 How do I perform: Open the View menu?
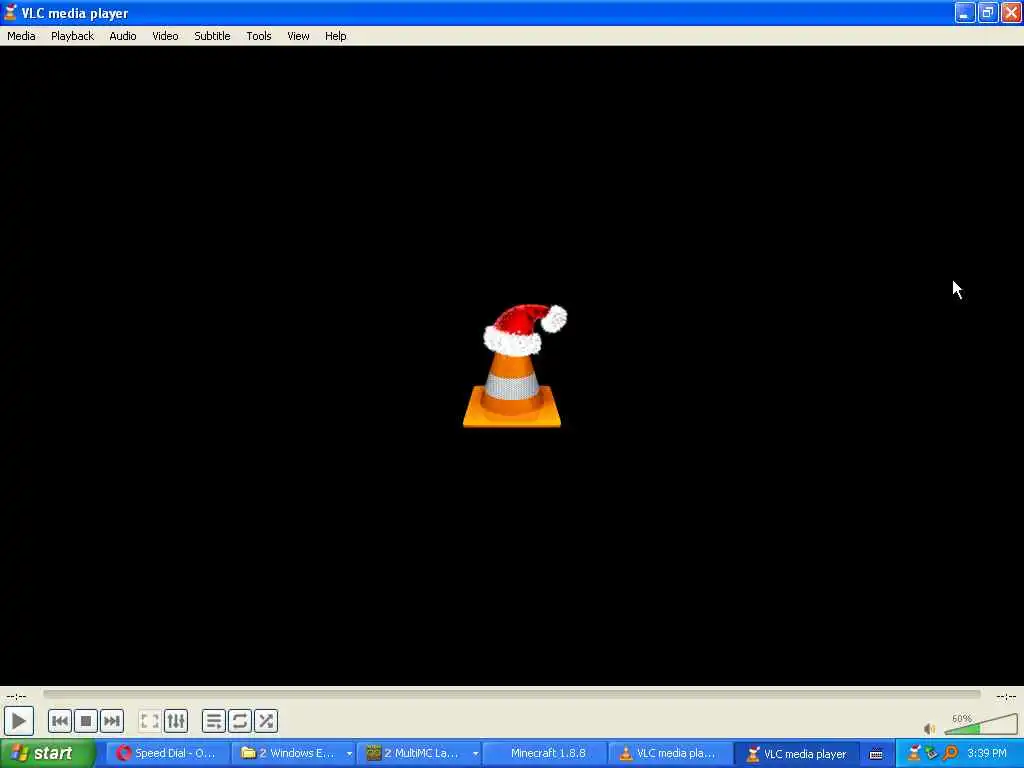click(298, 36)
